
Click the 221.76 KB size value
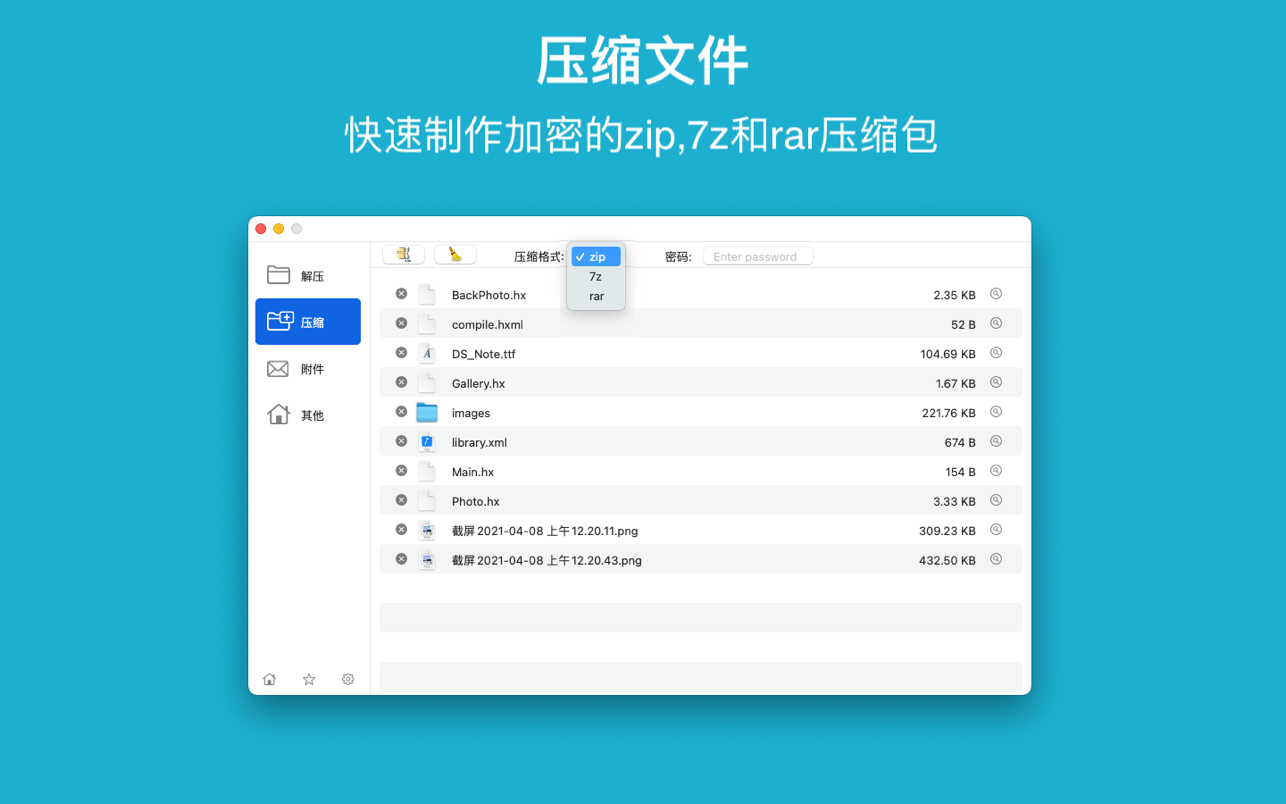949,413
